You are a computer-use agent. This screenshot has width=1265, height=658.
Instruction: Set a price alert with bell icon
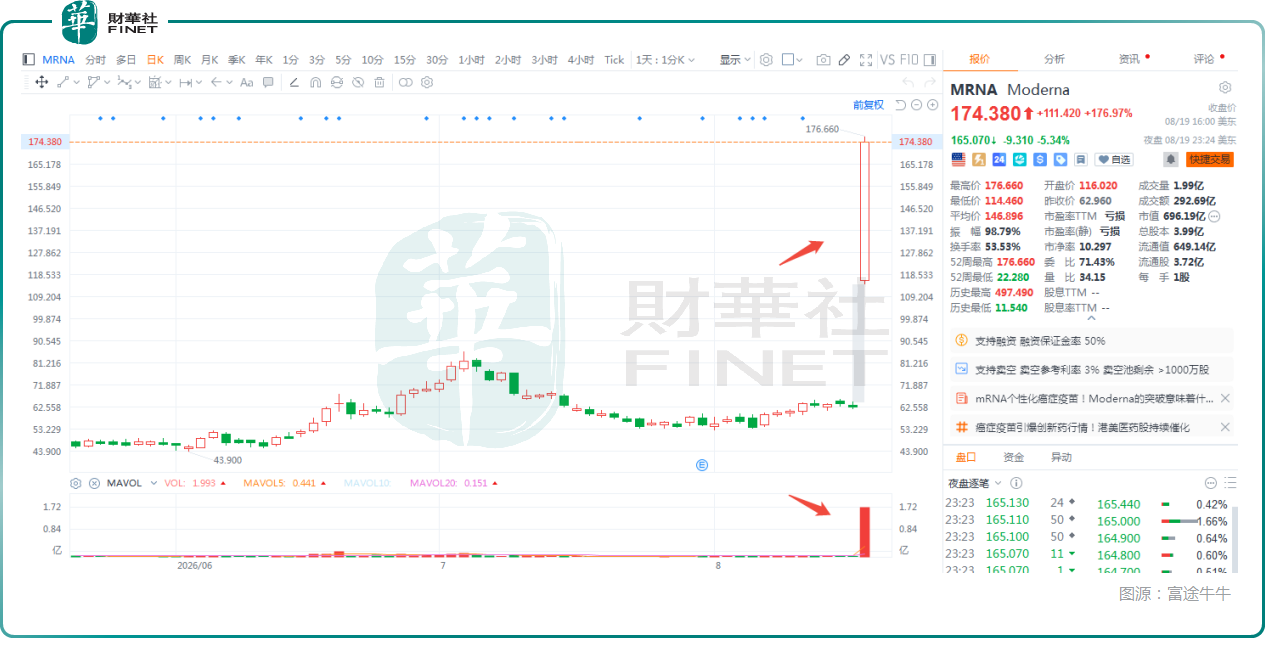pyautogui.click(x=1171, y=159)
